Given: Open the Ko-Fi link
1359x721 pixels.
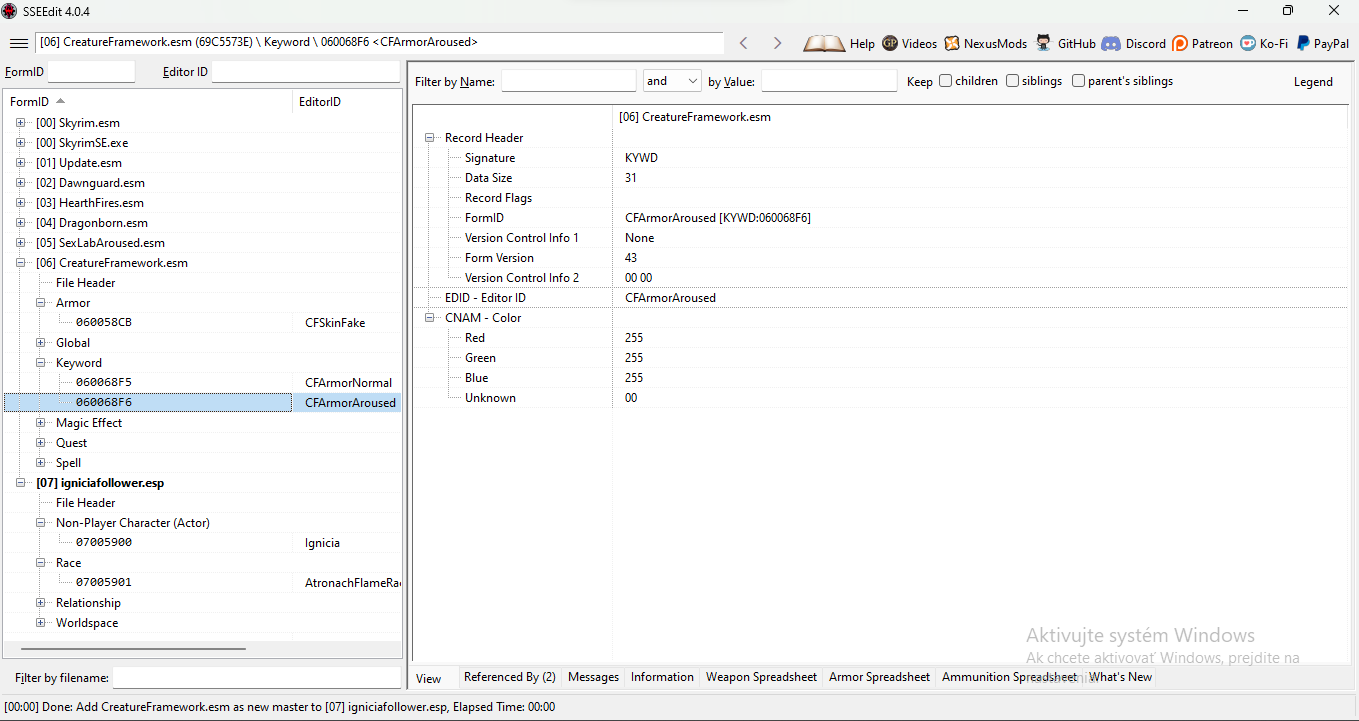Looking at the screenshot, I should [1264, 43].
